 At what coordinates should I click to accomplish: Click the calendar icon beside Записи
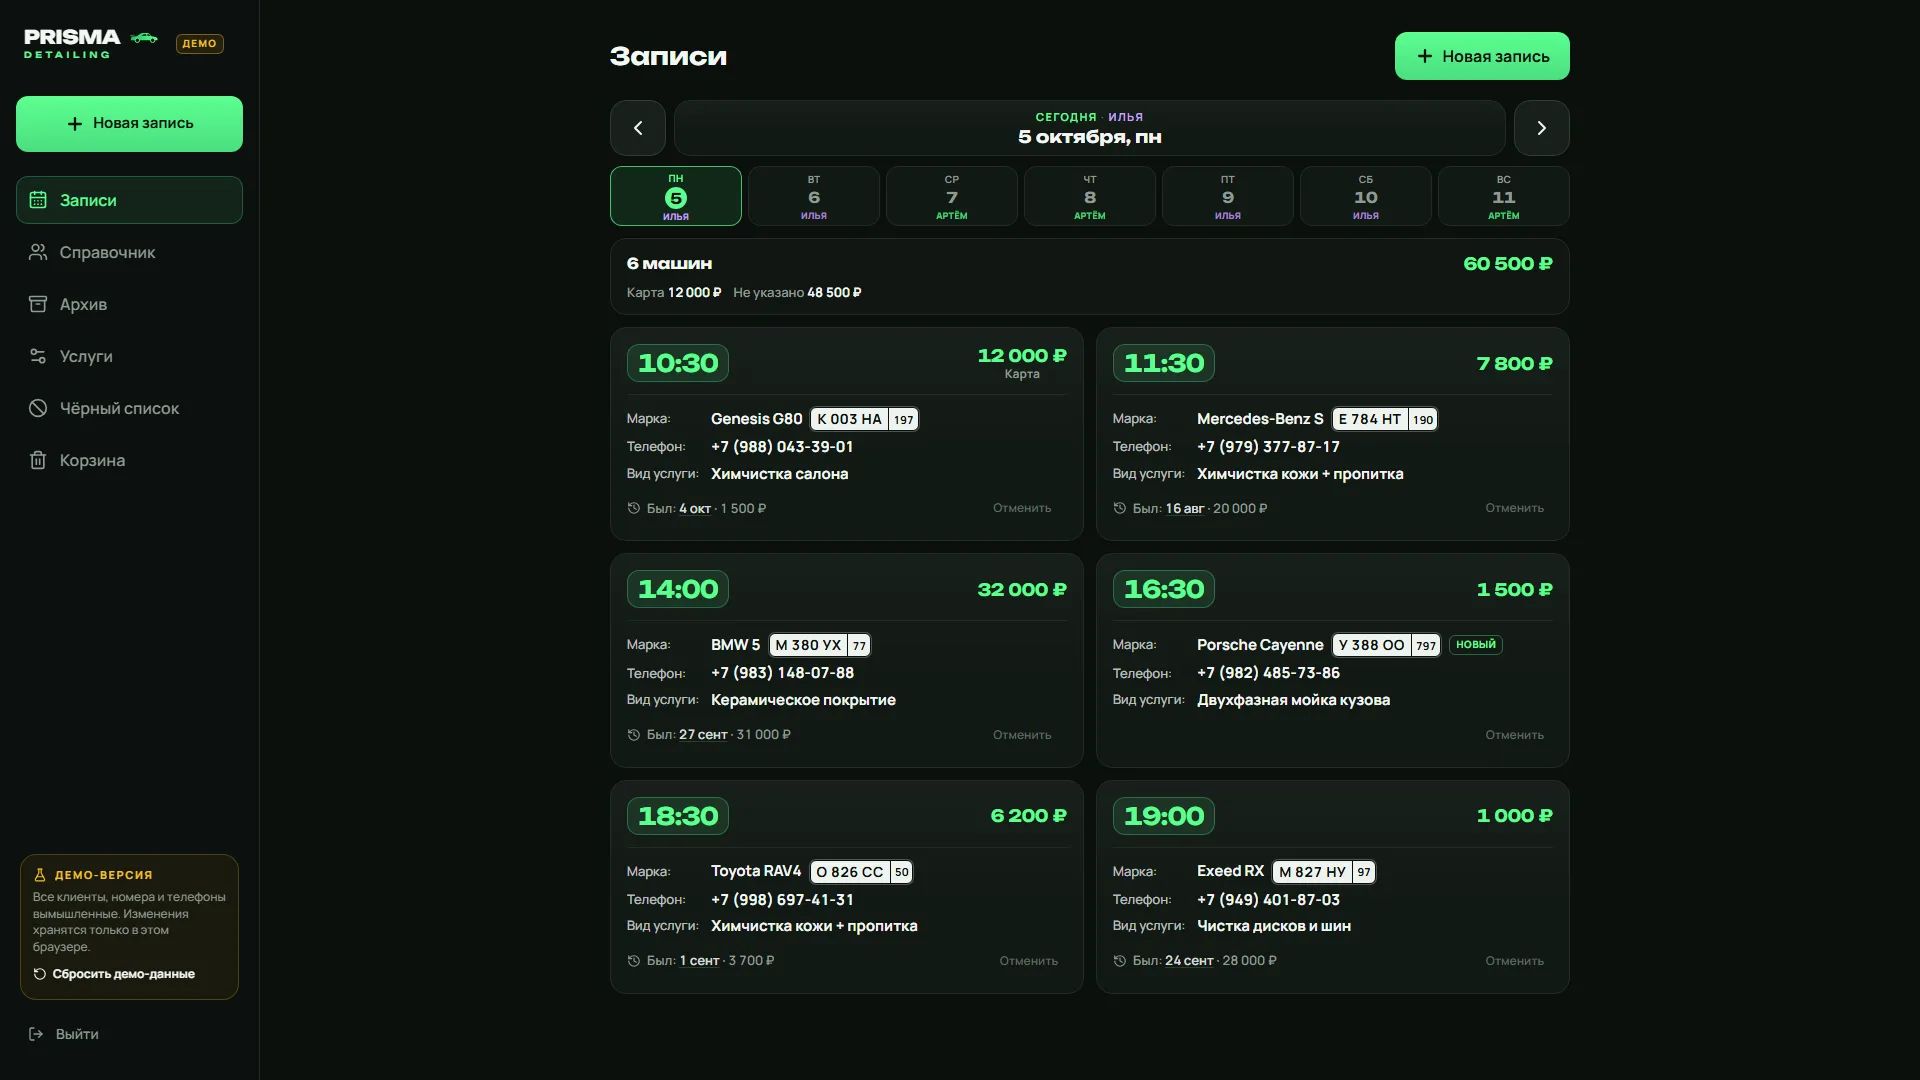point(38,200)
